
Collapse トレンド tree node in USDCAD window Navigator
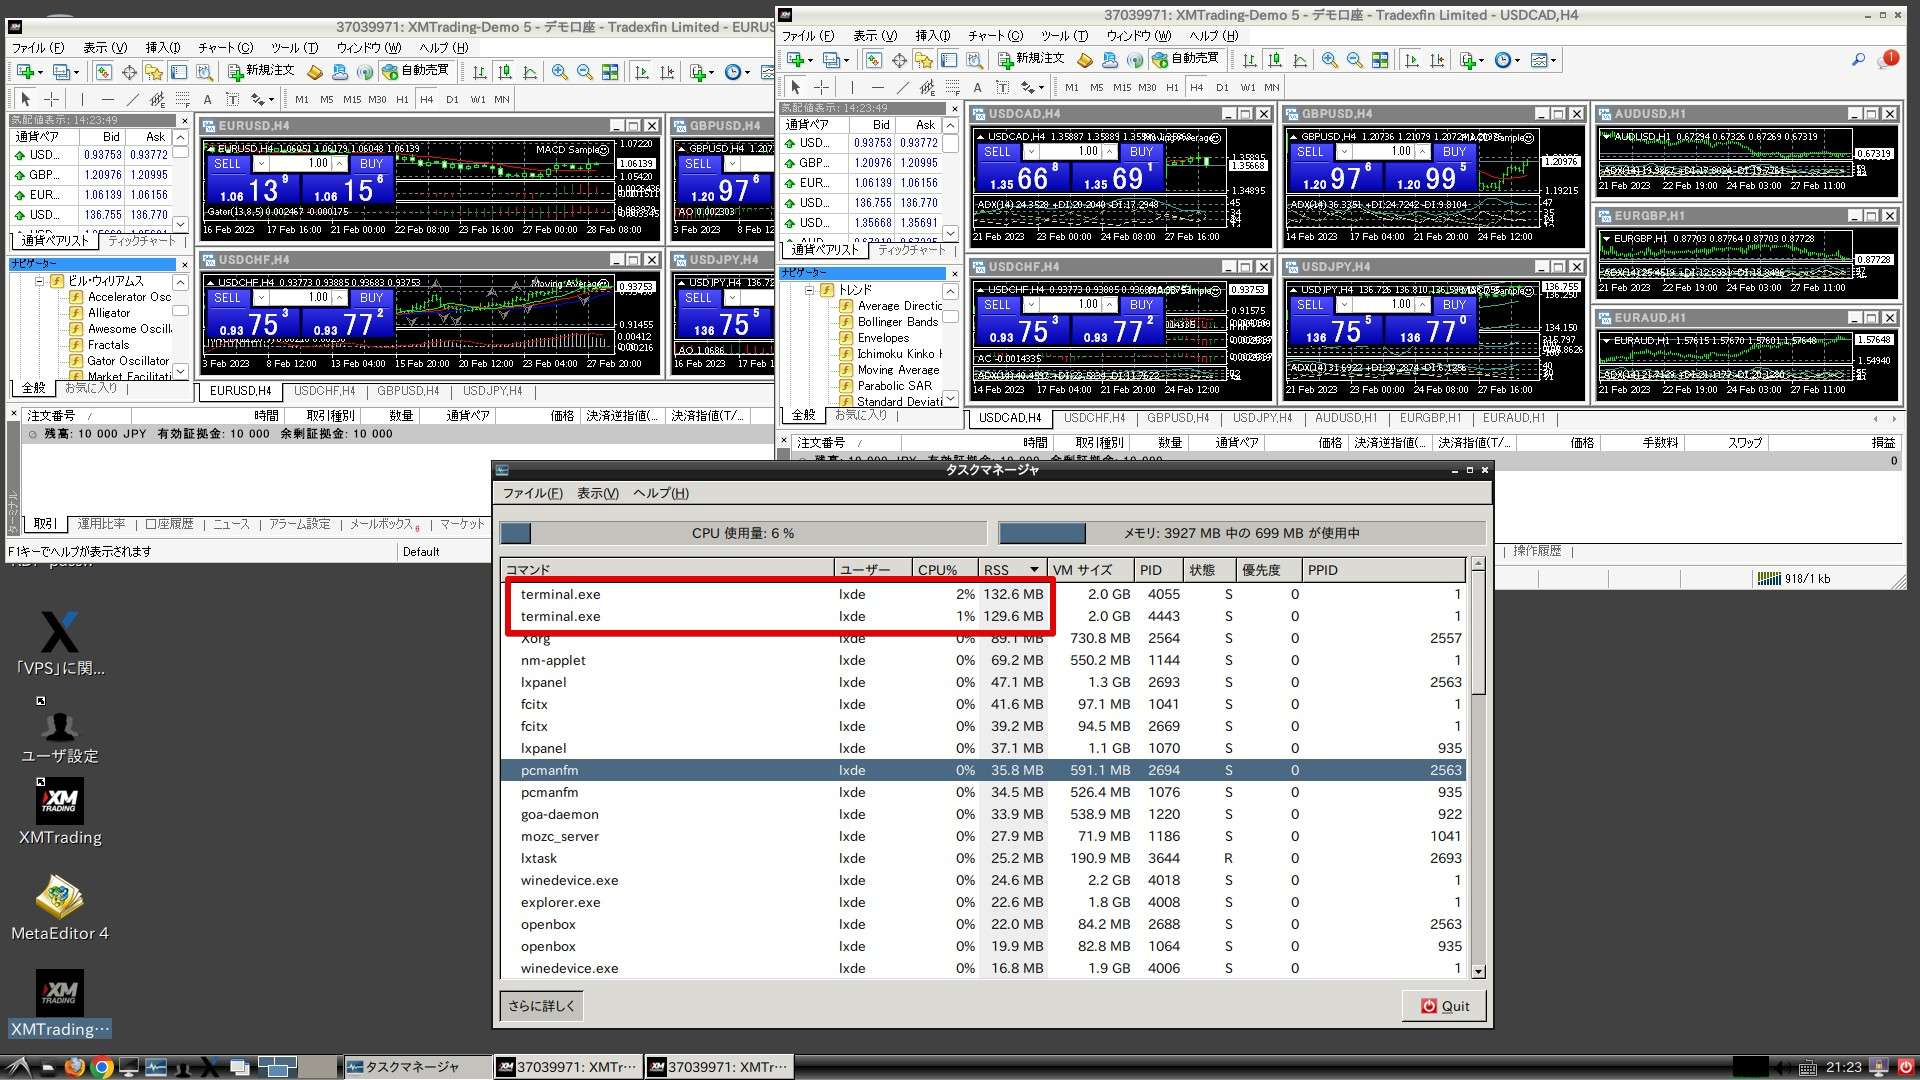click(810, 290)
